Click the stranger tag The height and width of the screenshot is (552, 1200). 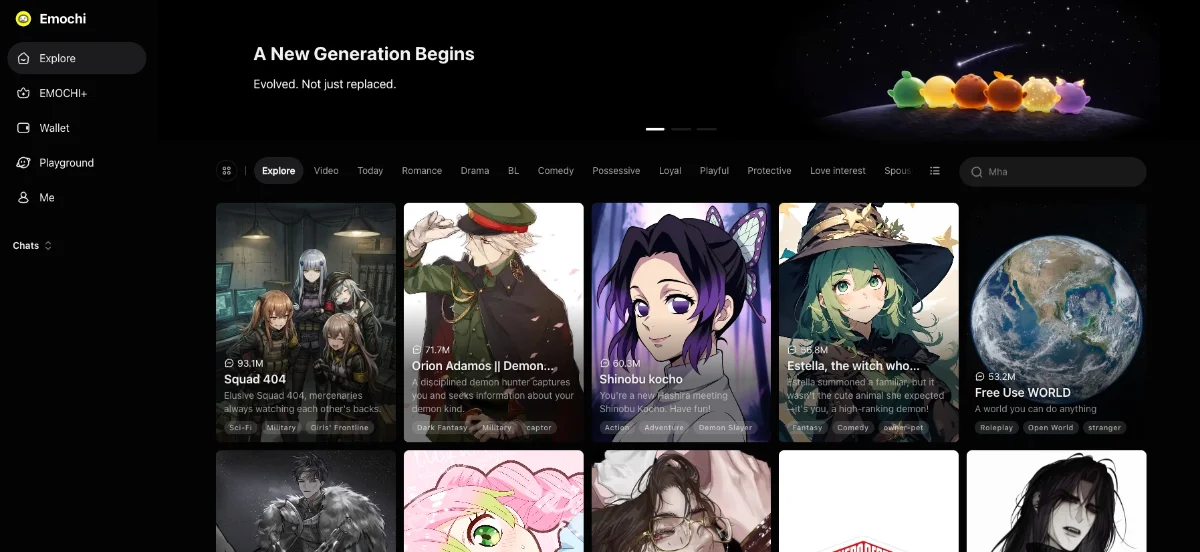[1104, 427]
